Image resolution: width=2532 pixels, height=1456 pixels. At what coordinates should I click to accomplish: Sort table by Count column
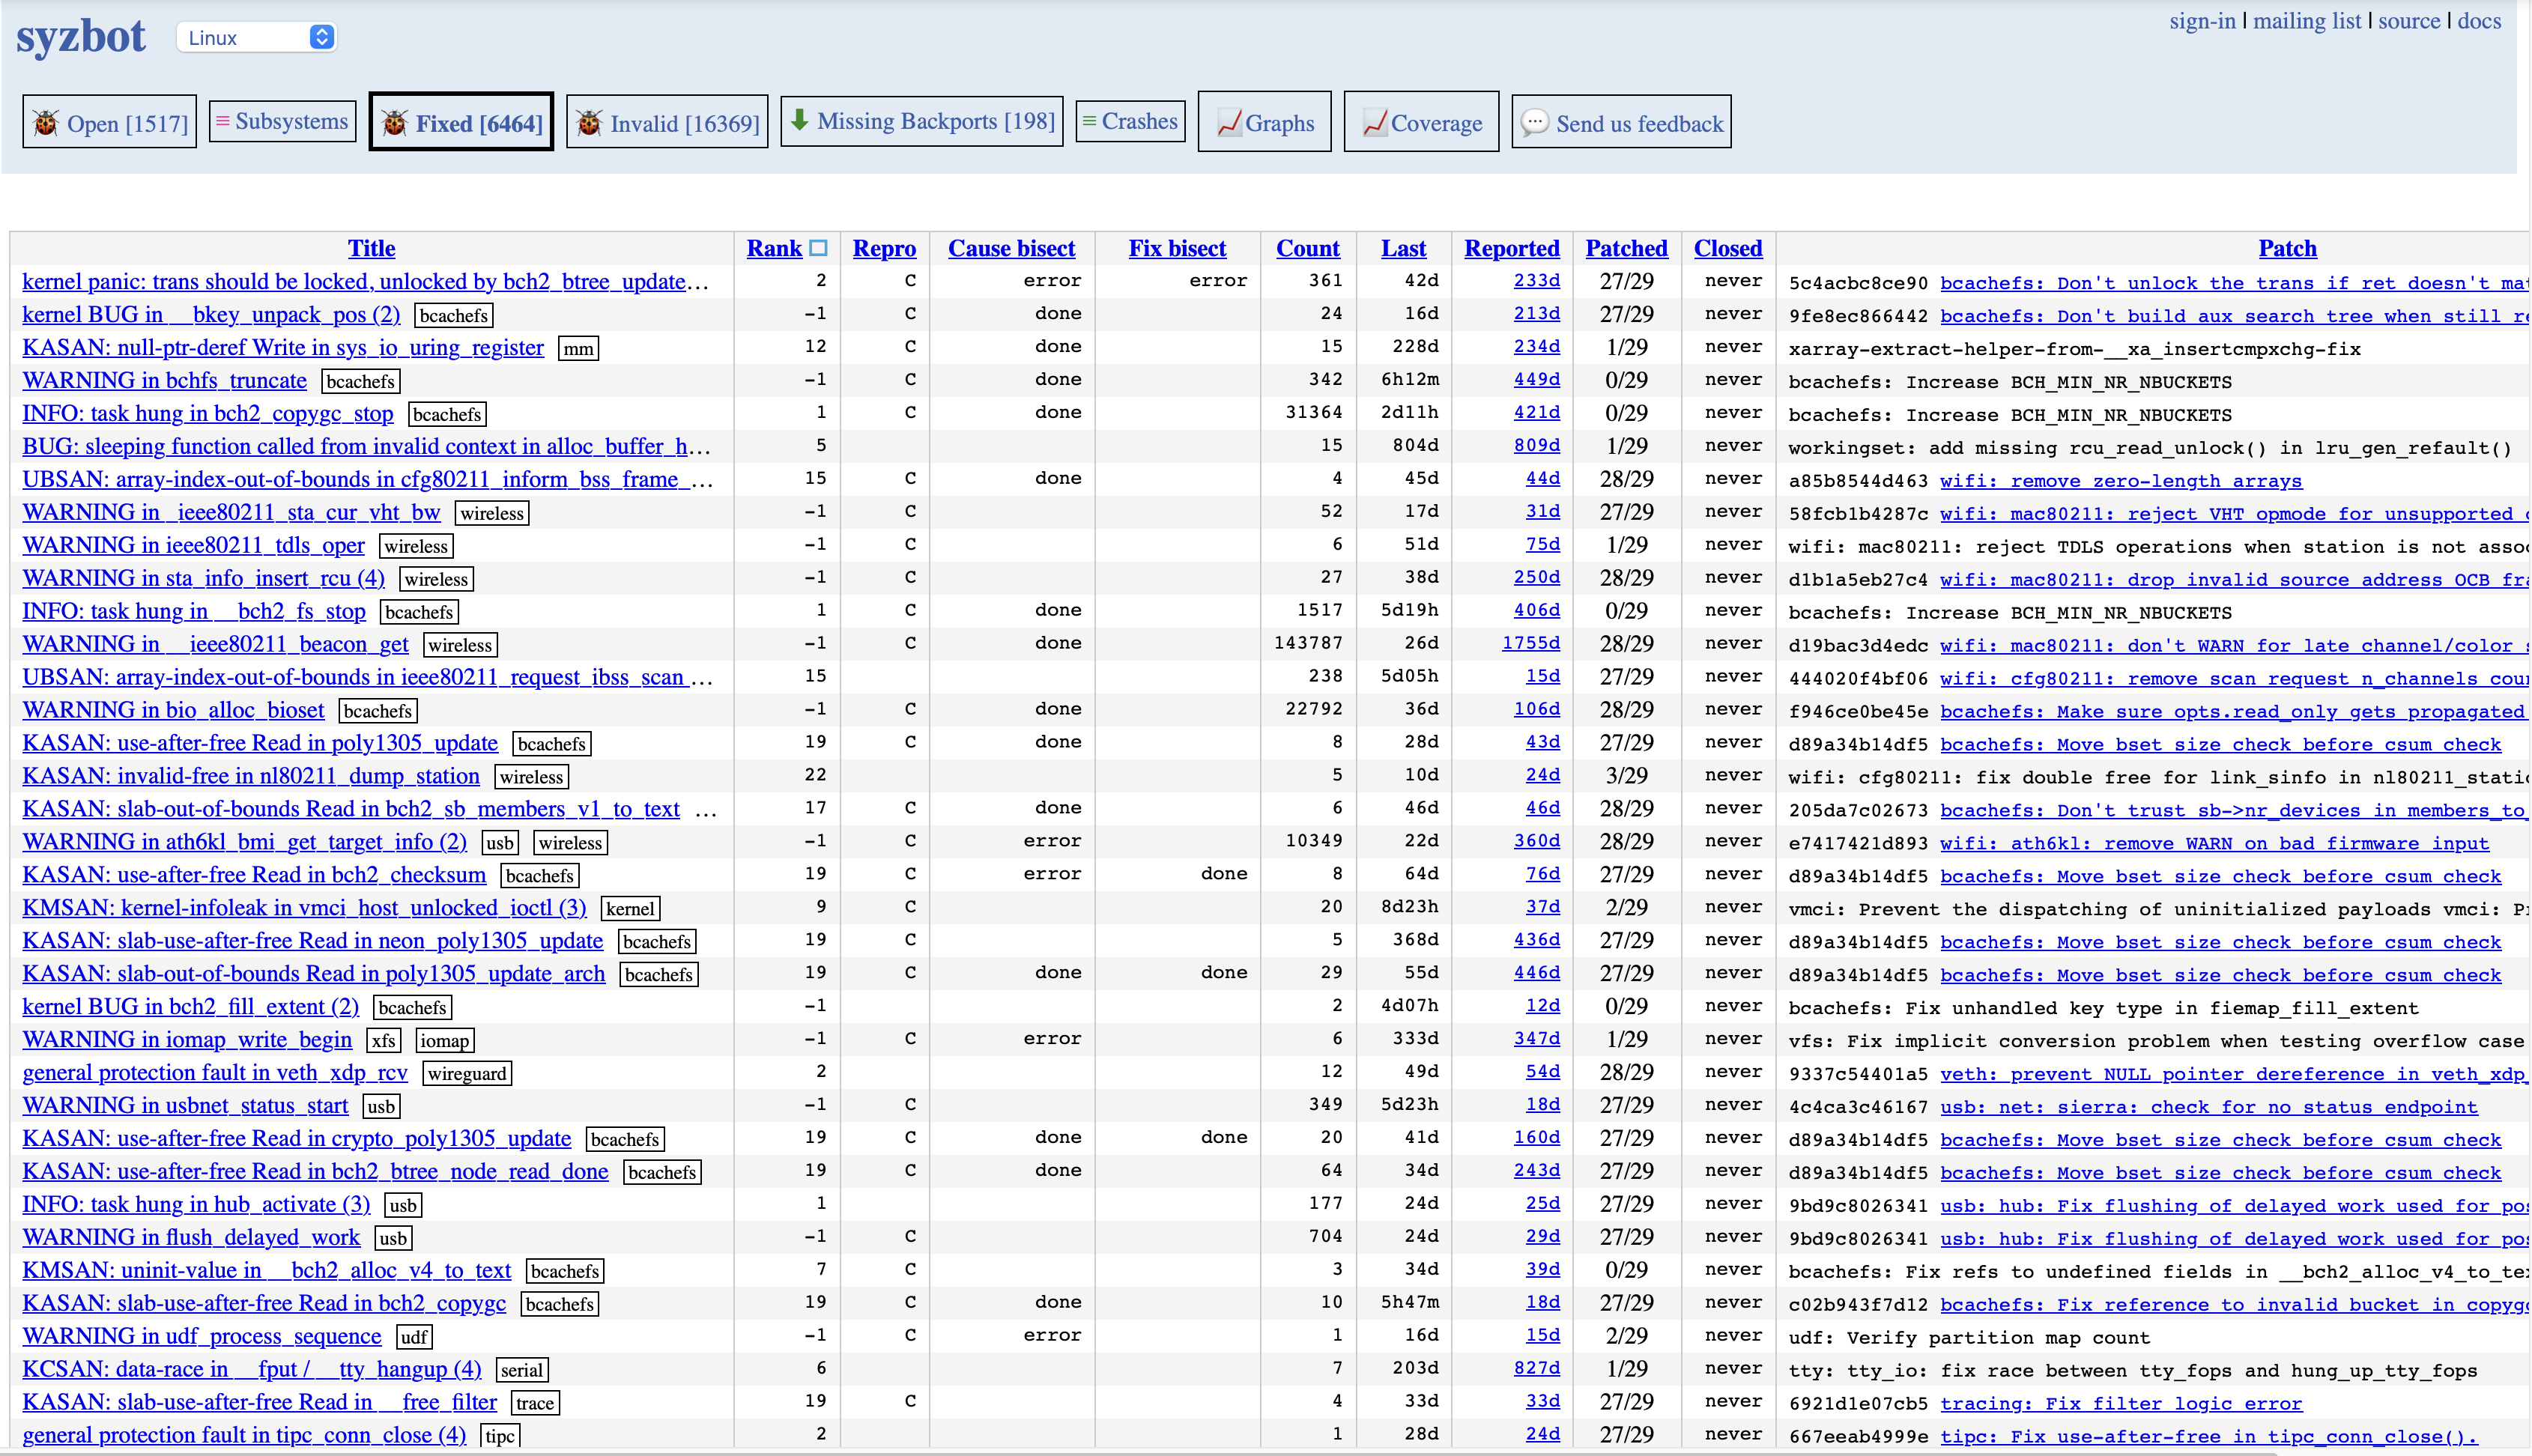[1307, 248]
